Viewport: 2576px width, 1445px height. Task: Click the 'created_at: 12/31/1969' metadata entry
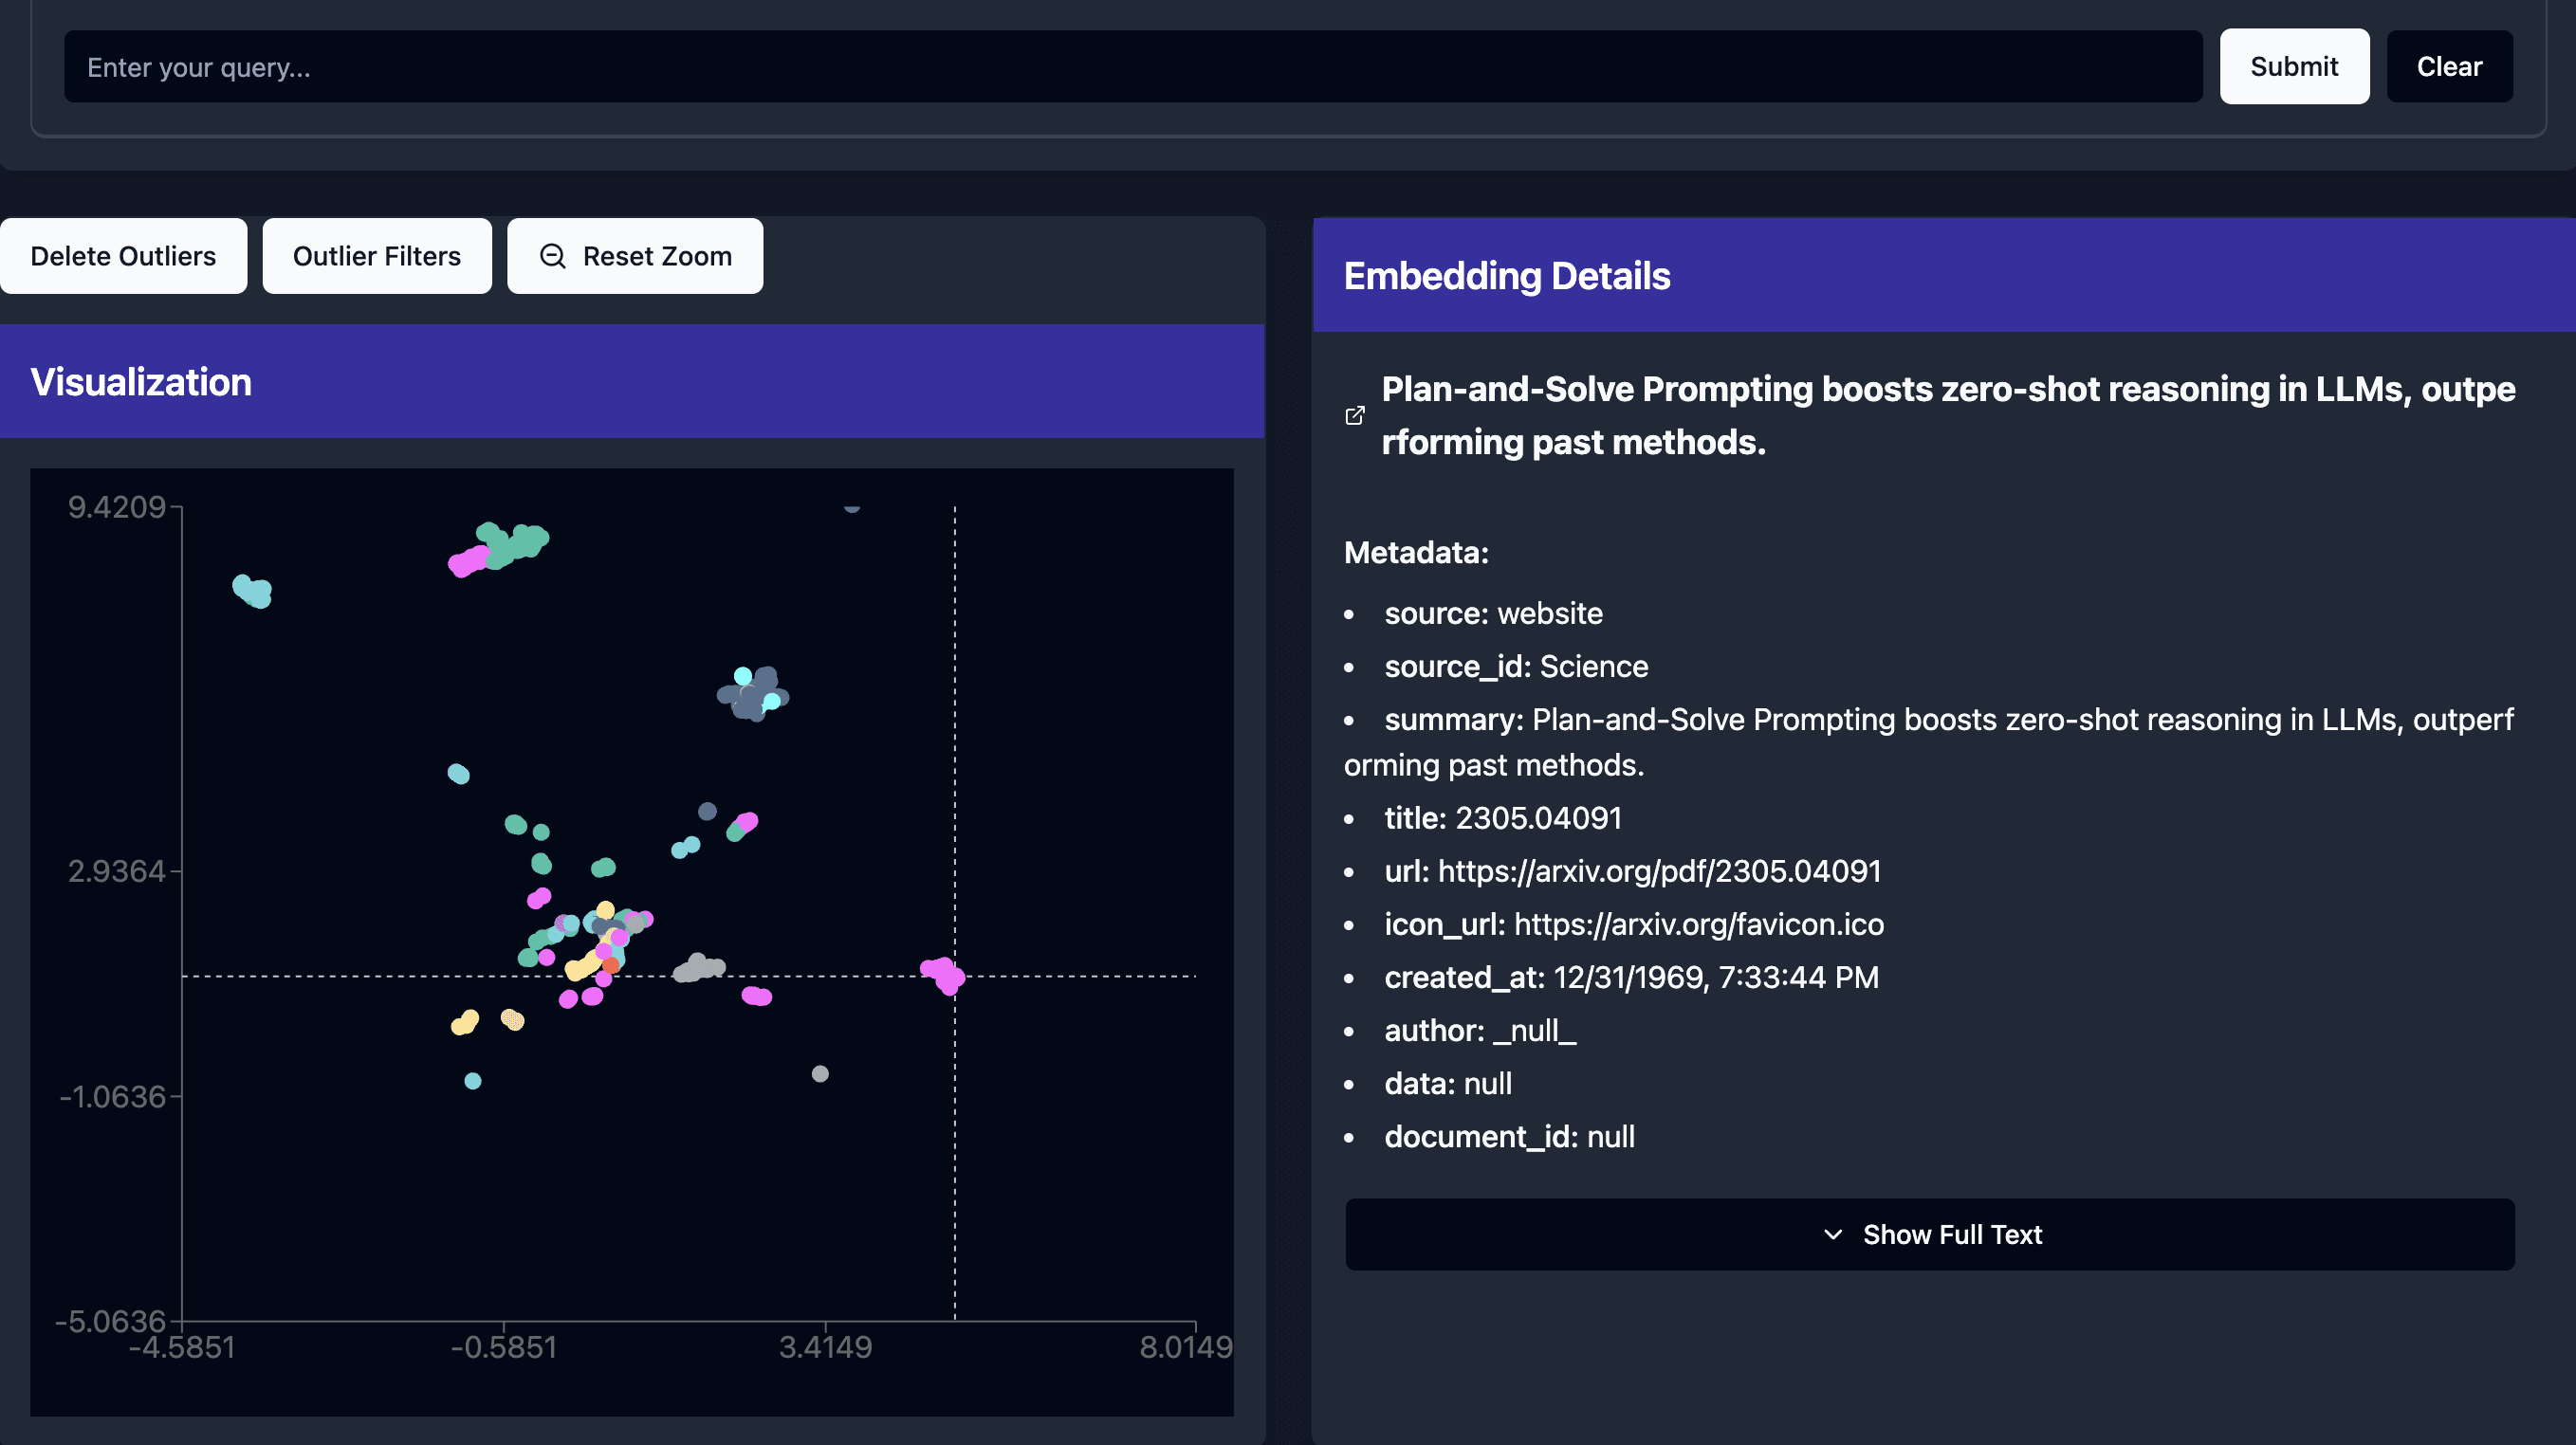point(1631,977)
